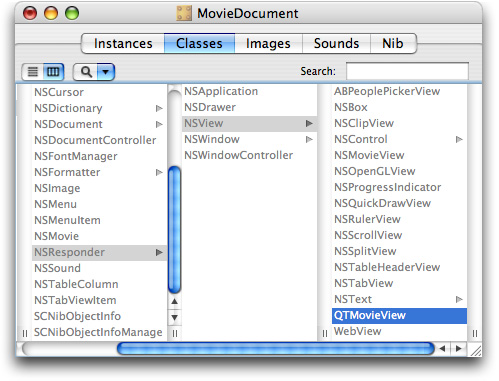The width and height of the screenshot is (499, 381).
Task: Select NSResponder class
Action: (x=69, y=252)
